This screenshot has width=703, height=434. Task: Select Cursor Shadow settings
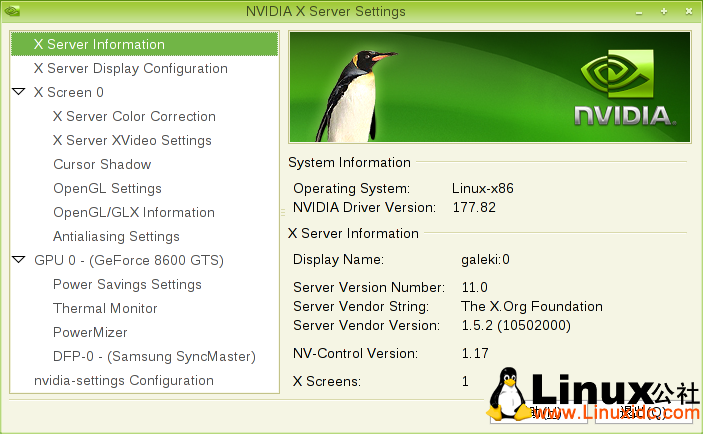click(x=102, y=164)
